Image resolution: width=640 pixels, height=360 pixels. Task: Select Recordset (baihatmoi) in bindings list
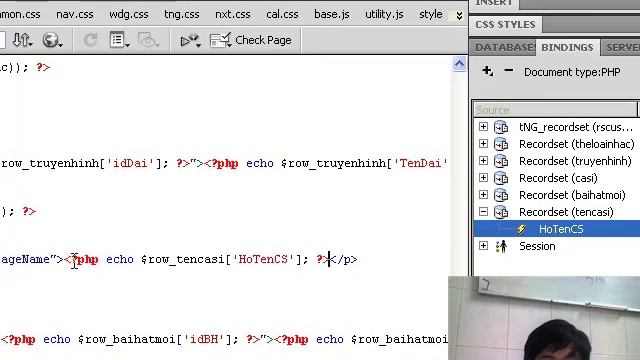click(x=572, y=195)
